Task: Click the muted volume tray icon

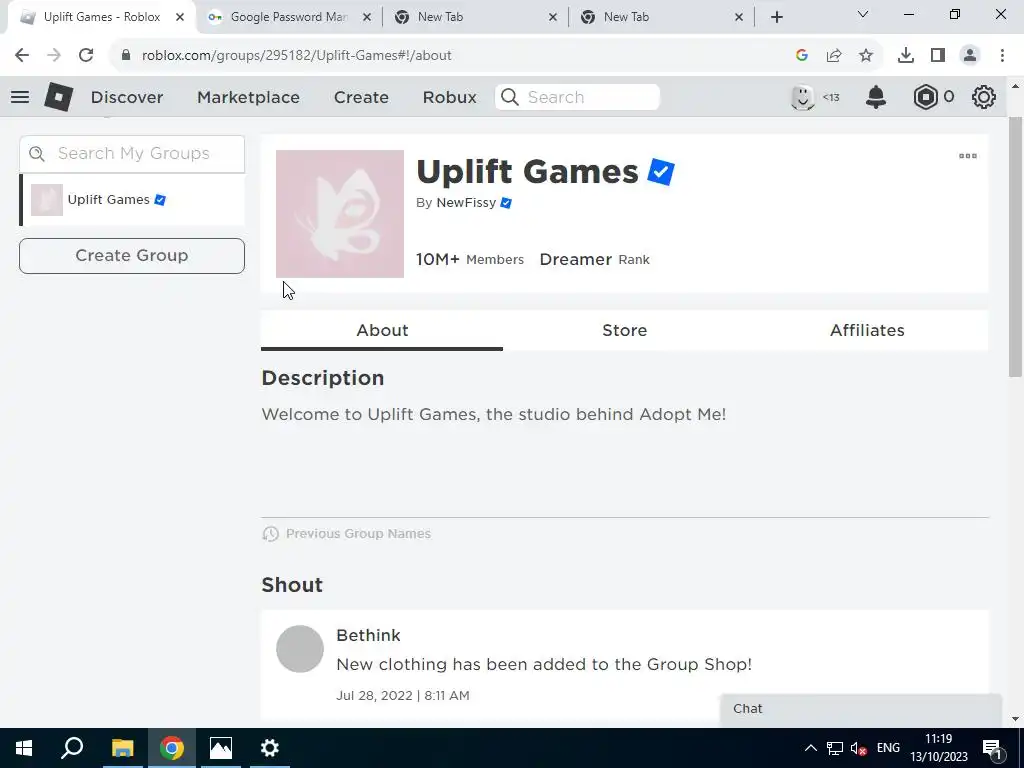Action: 859,748
